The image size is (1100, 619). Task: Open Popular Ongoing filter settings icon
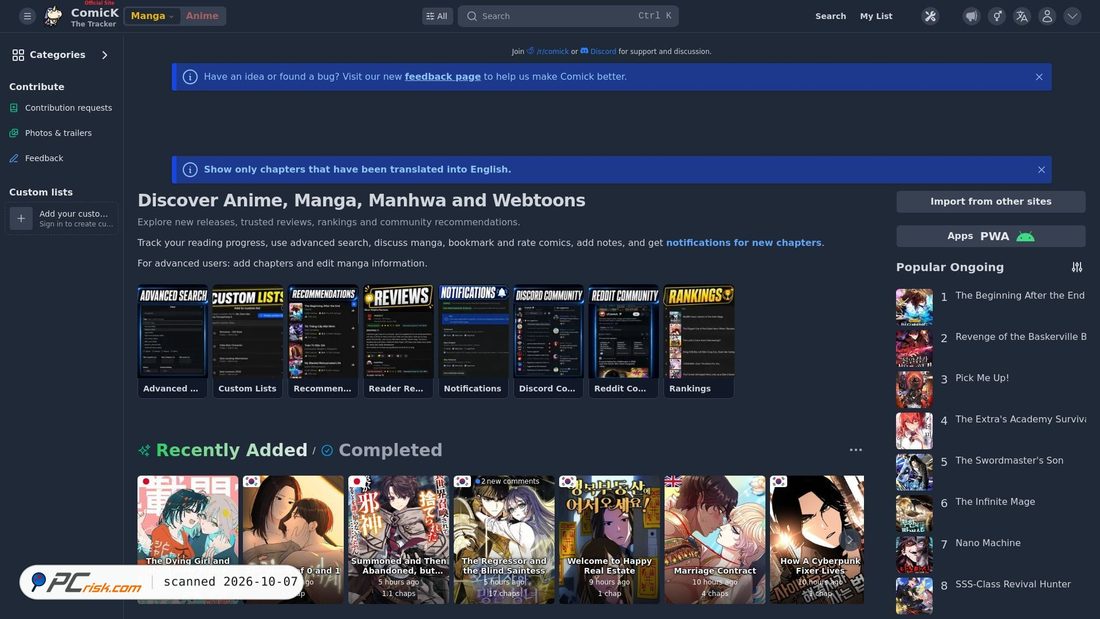pos(1077,267)
